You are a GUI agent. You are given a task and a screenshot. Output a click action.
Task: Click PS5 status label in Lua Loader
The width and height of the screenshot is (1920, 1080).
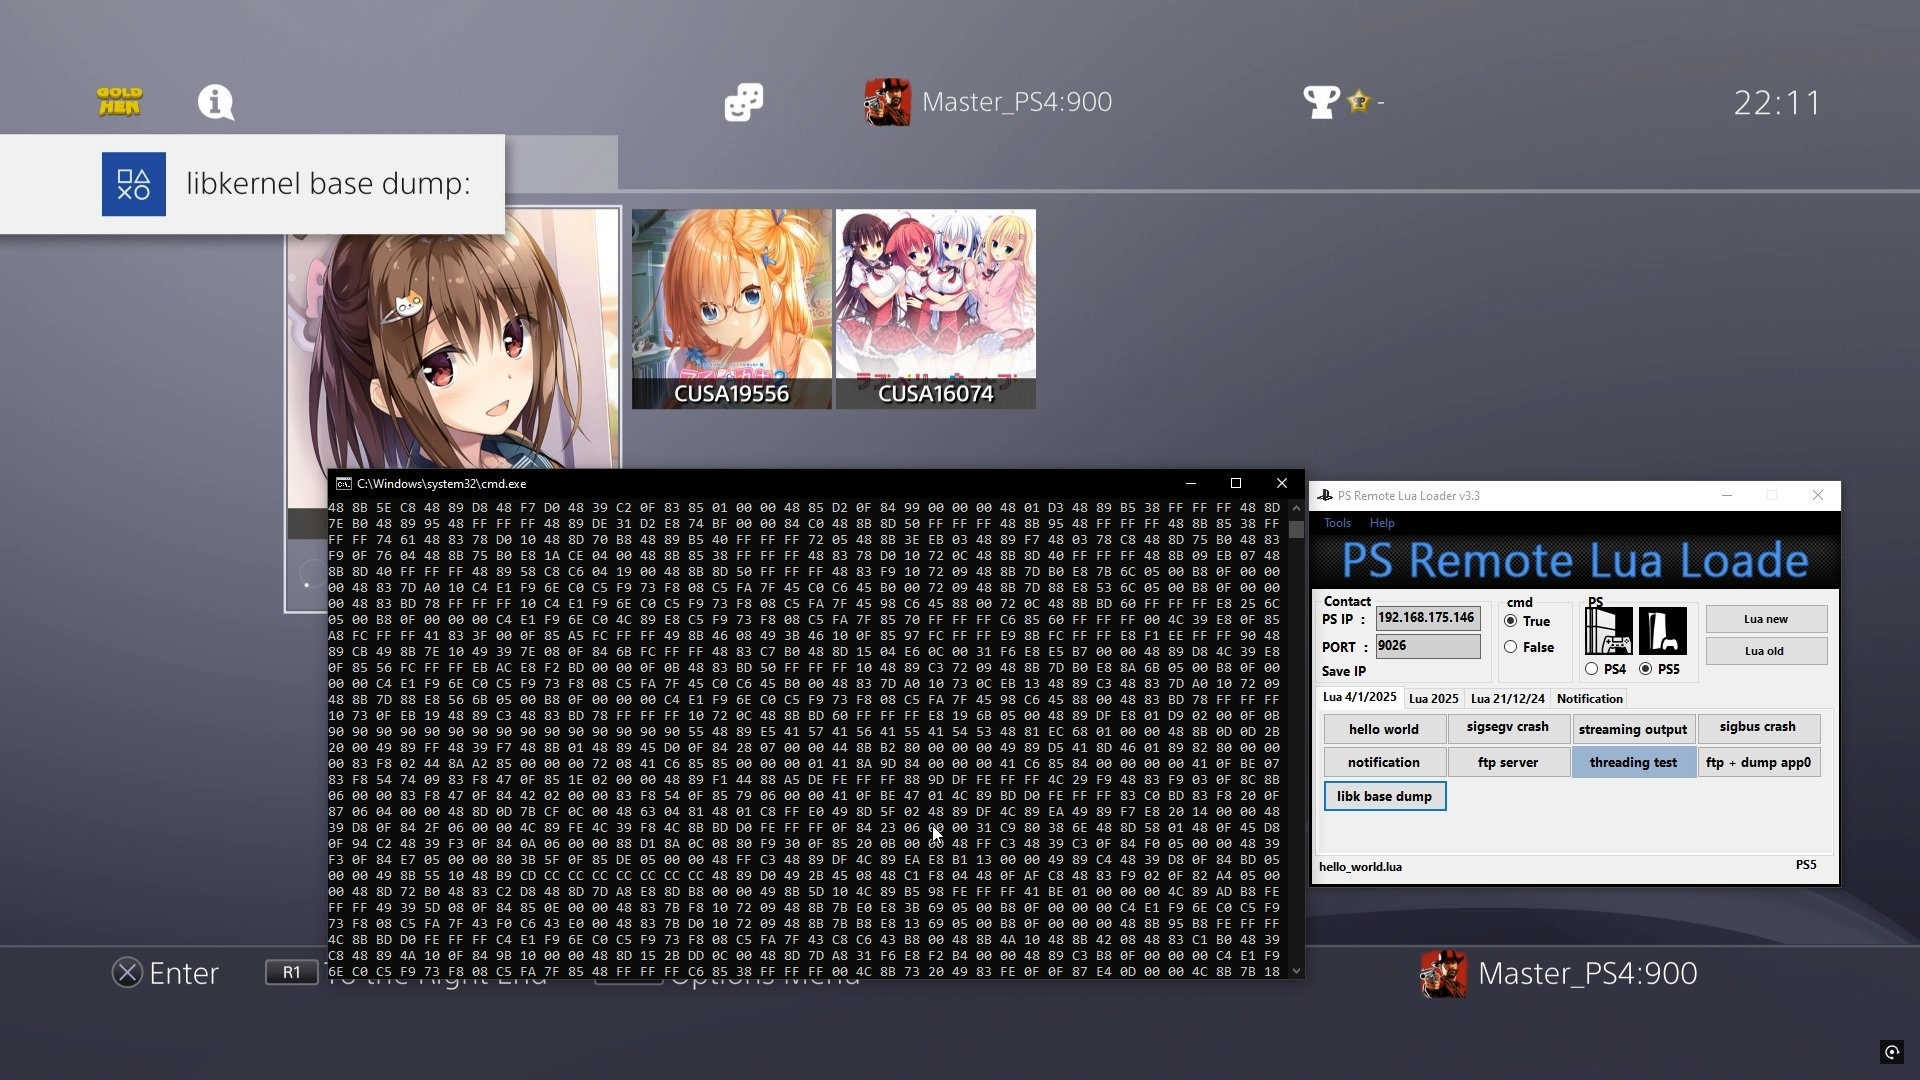point(1805,865)
